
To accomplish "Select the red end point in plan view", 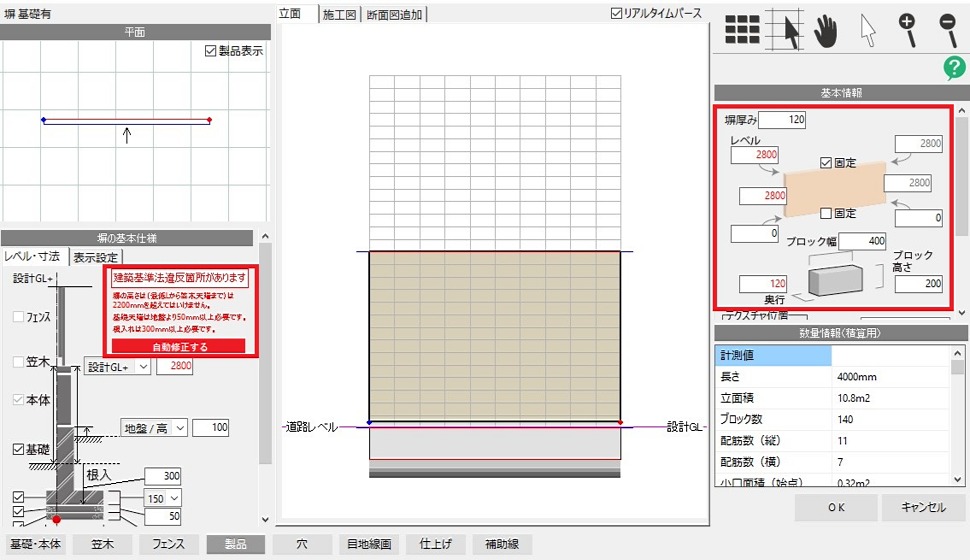I will point(210,119).
